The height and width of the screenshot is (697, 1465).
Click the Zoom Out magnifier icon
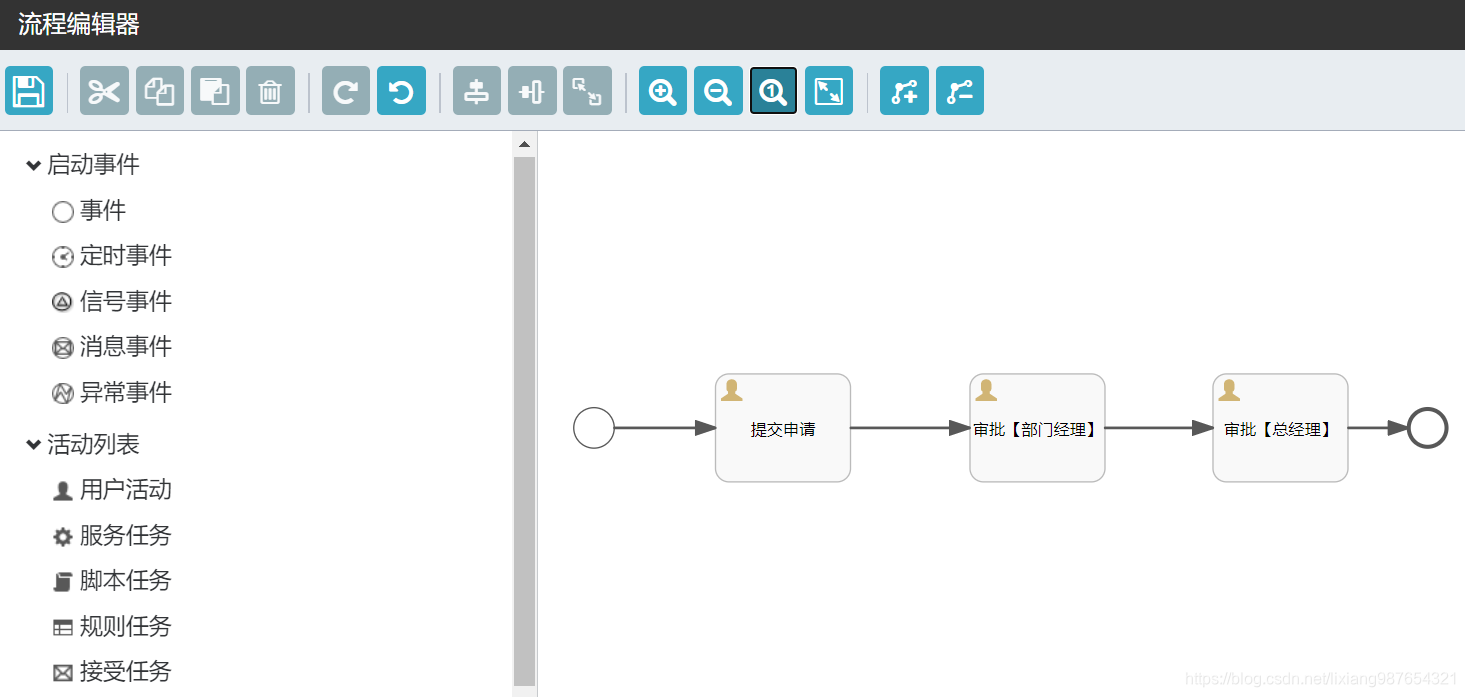pyautogui.click(x=718, y=91)
